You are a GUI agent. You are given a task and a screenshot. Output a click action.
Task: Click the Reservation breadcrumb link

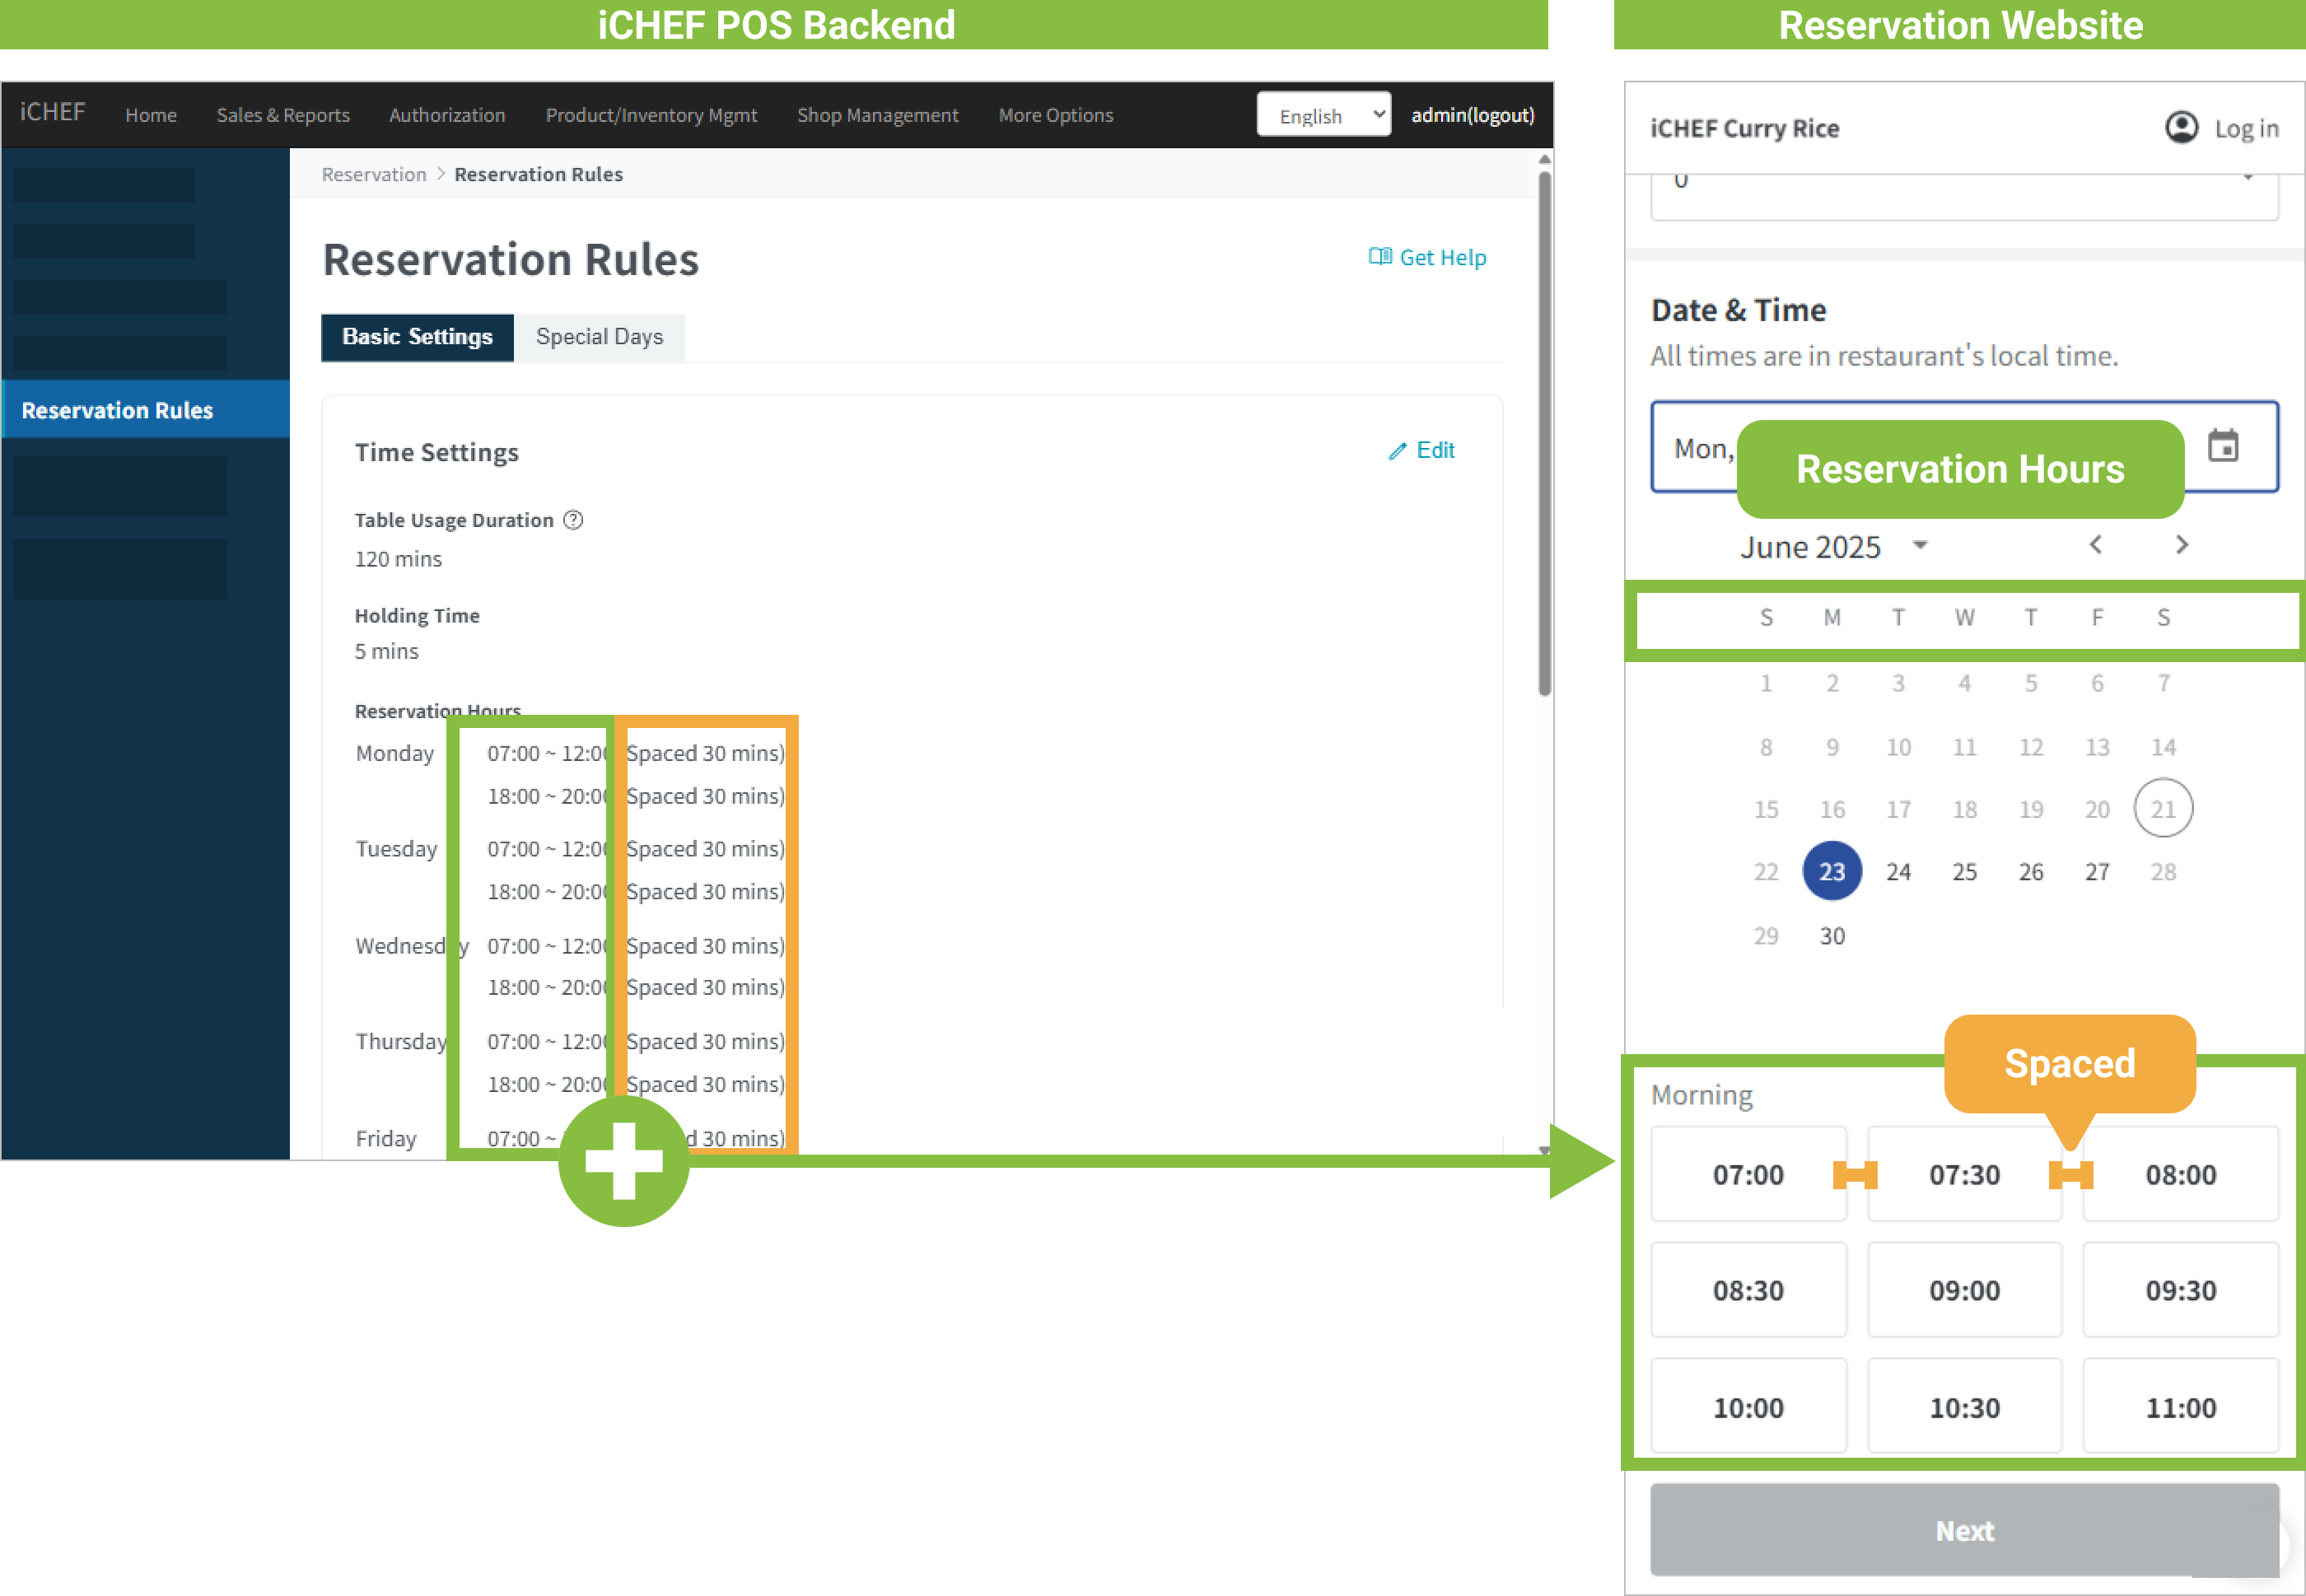coord(374,174)
